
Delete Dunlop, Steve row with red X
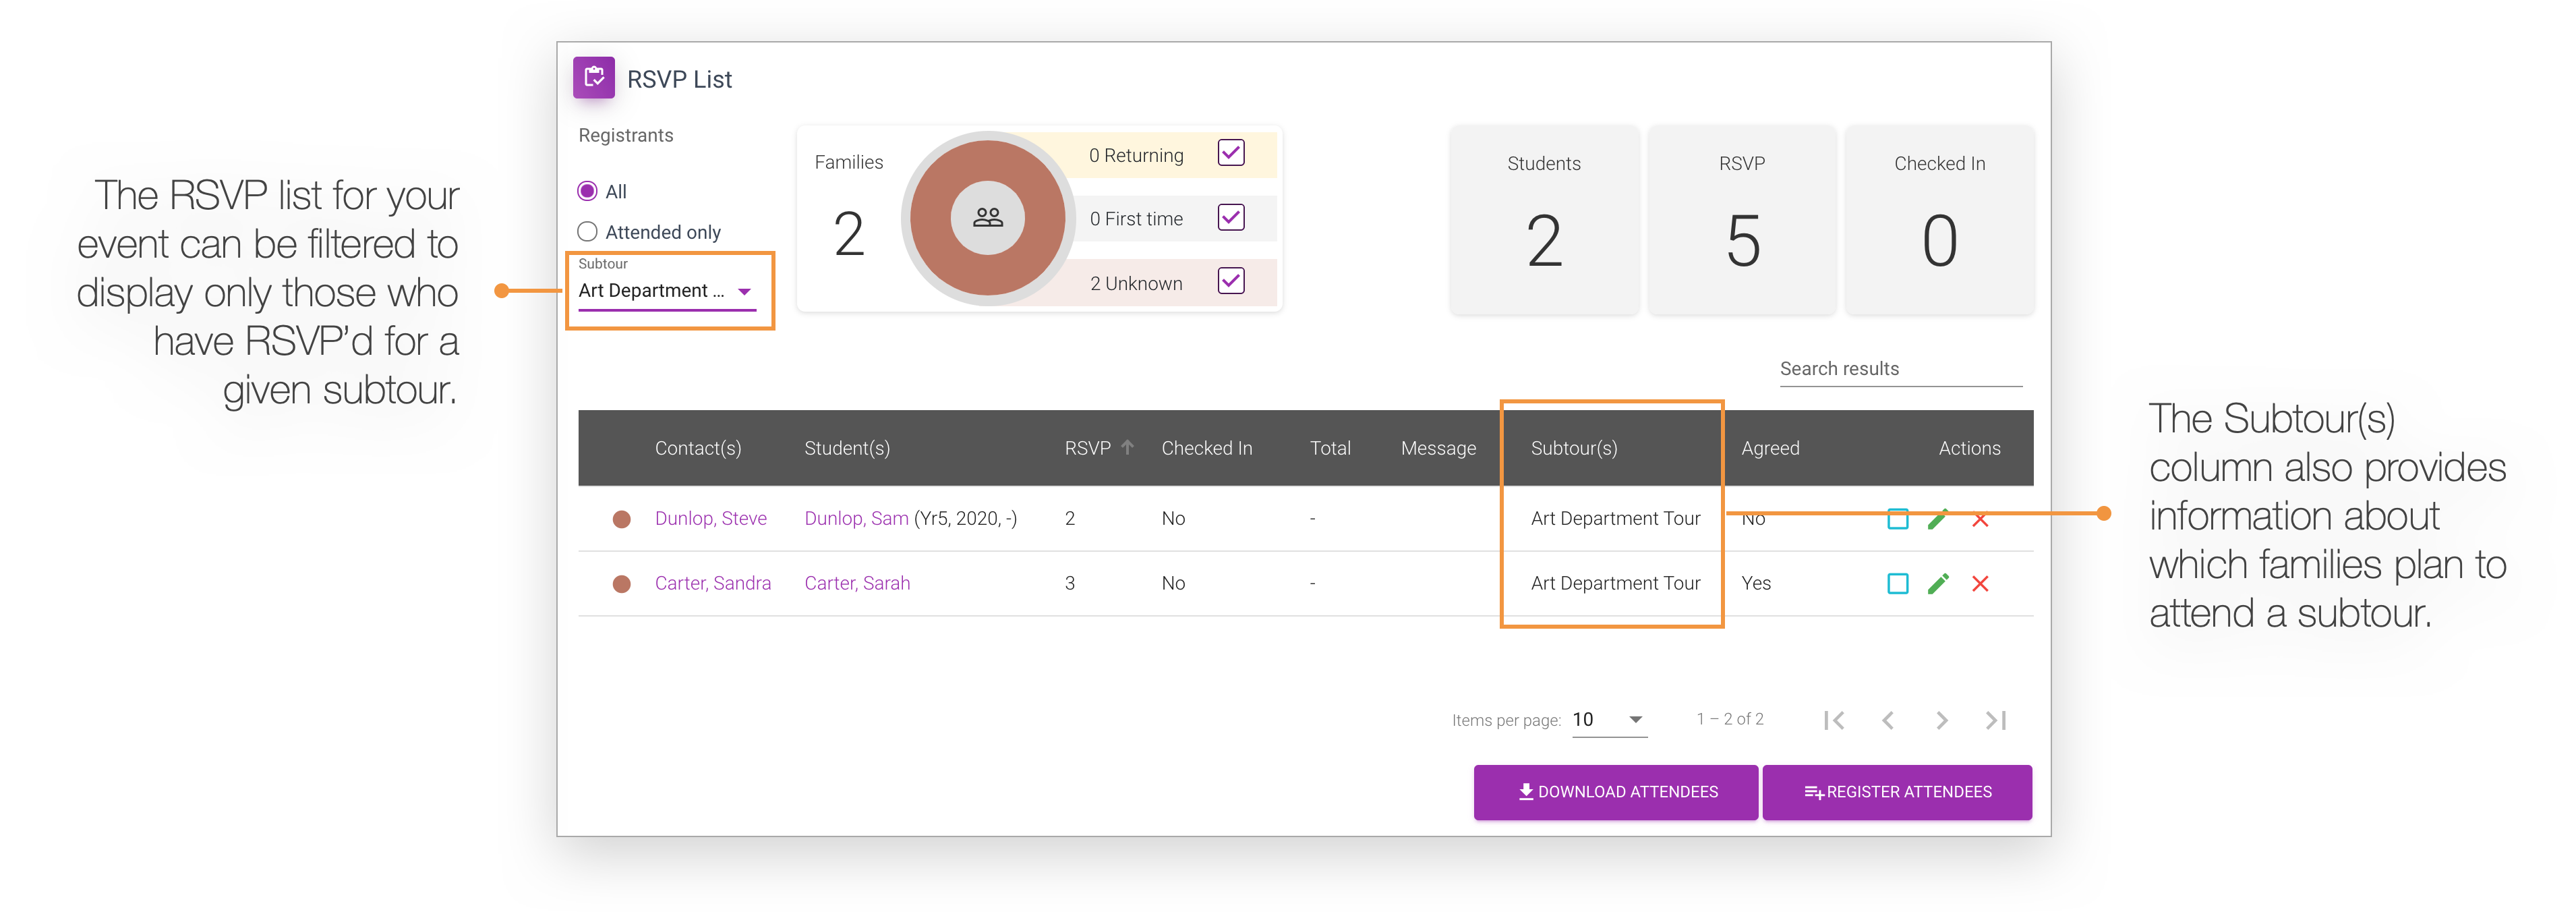1980,518
